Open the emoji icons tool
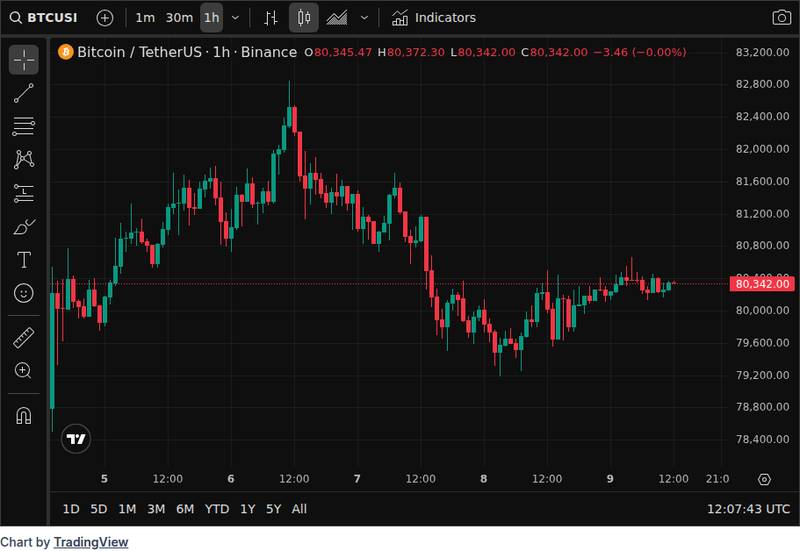The height and width of the screenshot is (551, 800). point(23,293)
